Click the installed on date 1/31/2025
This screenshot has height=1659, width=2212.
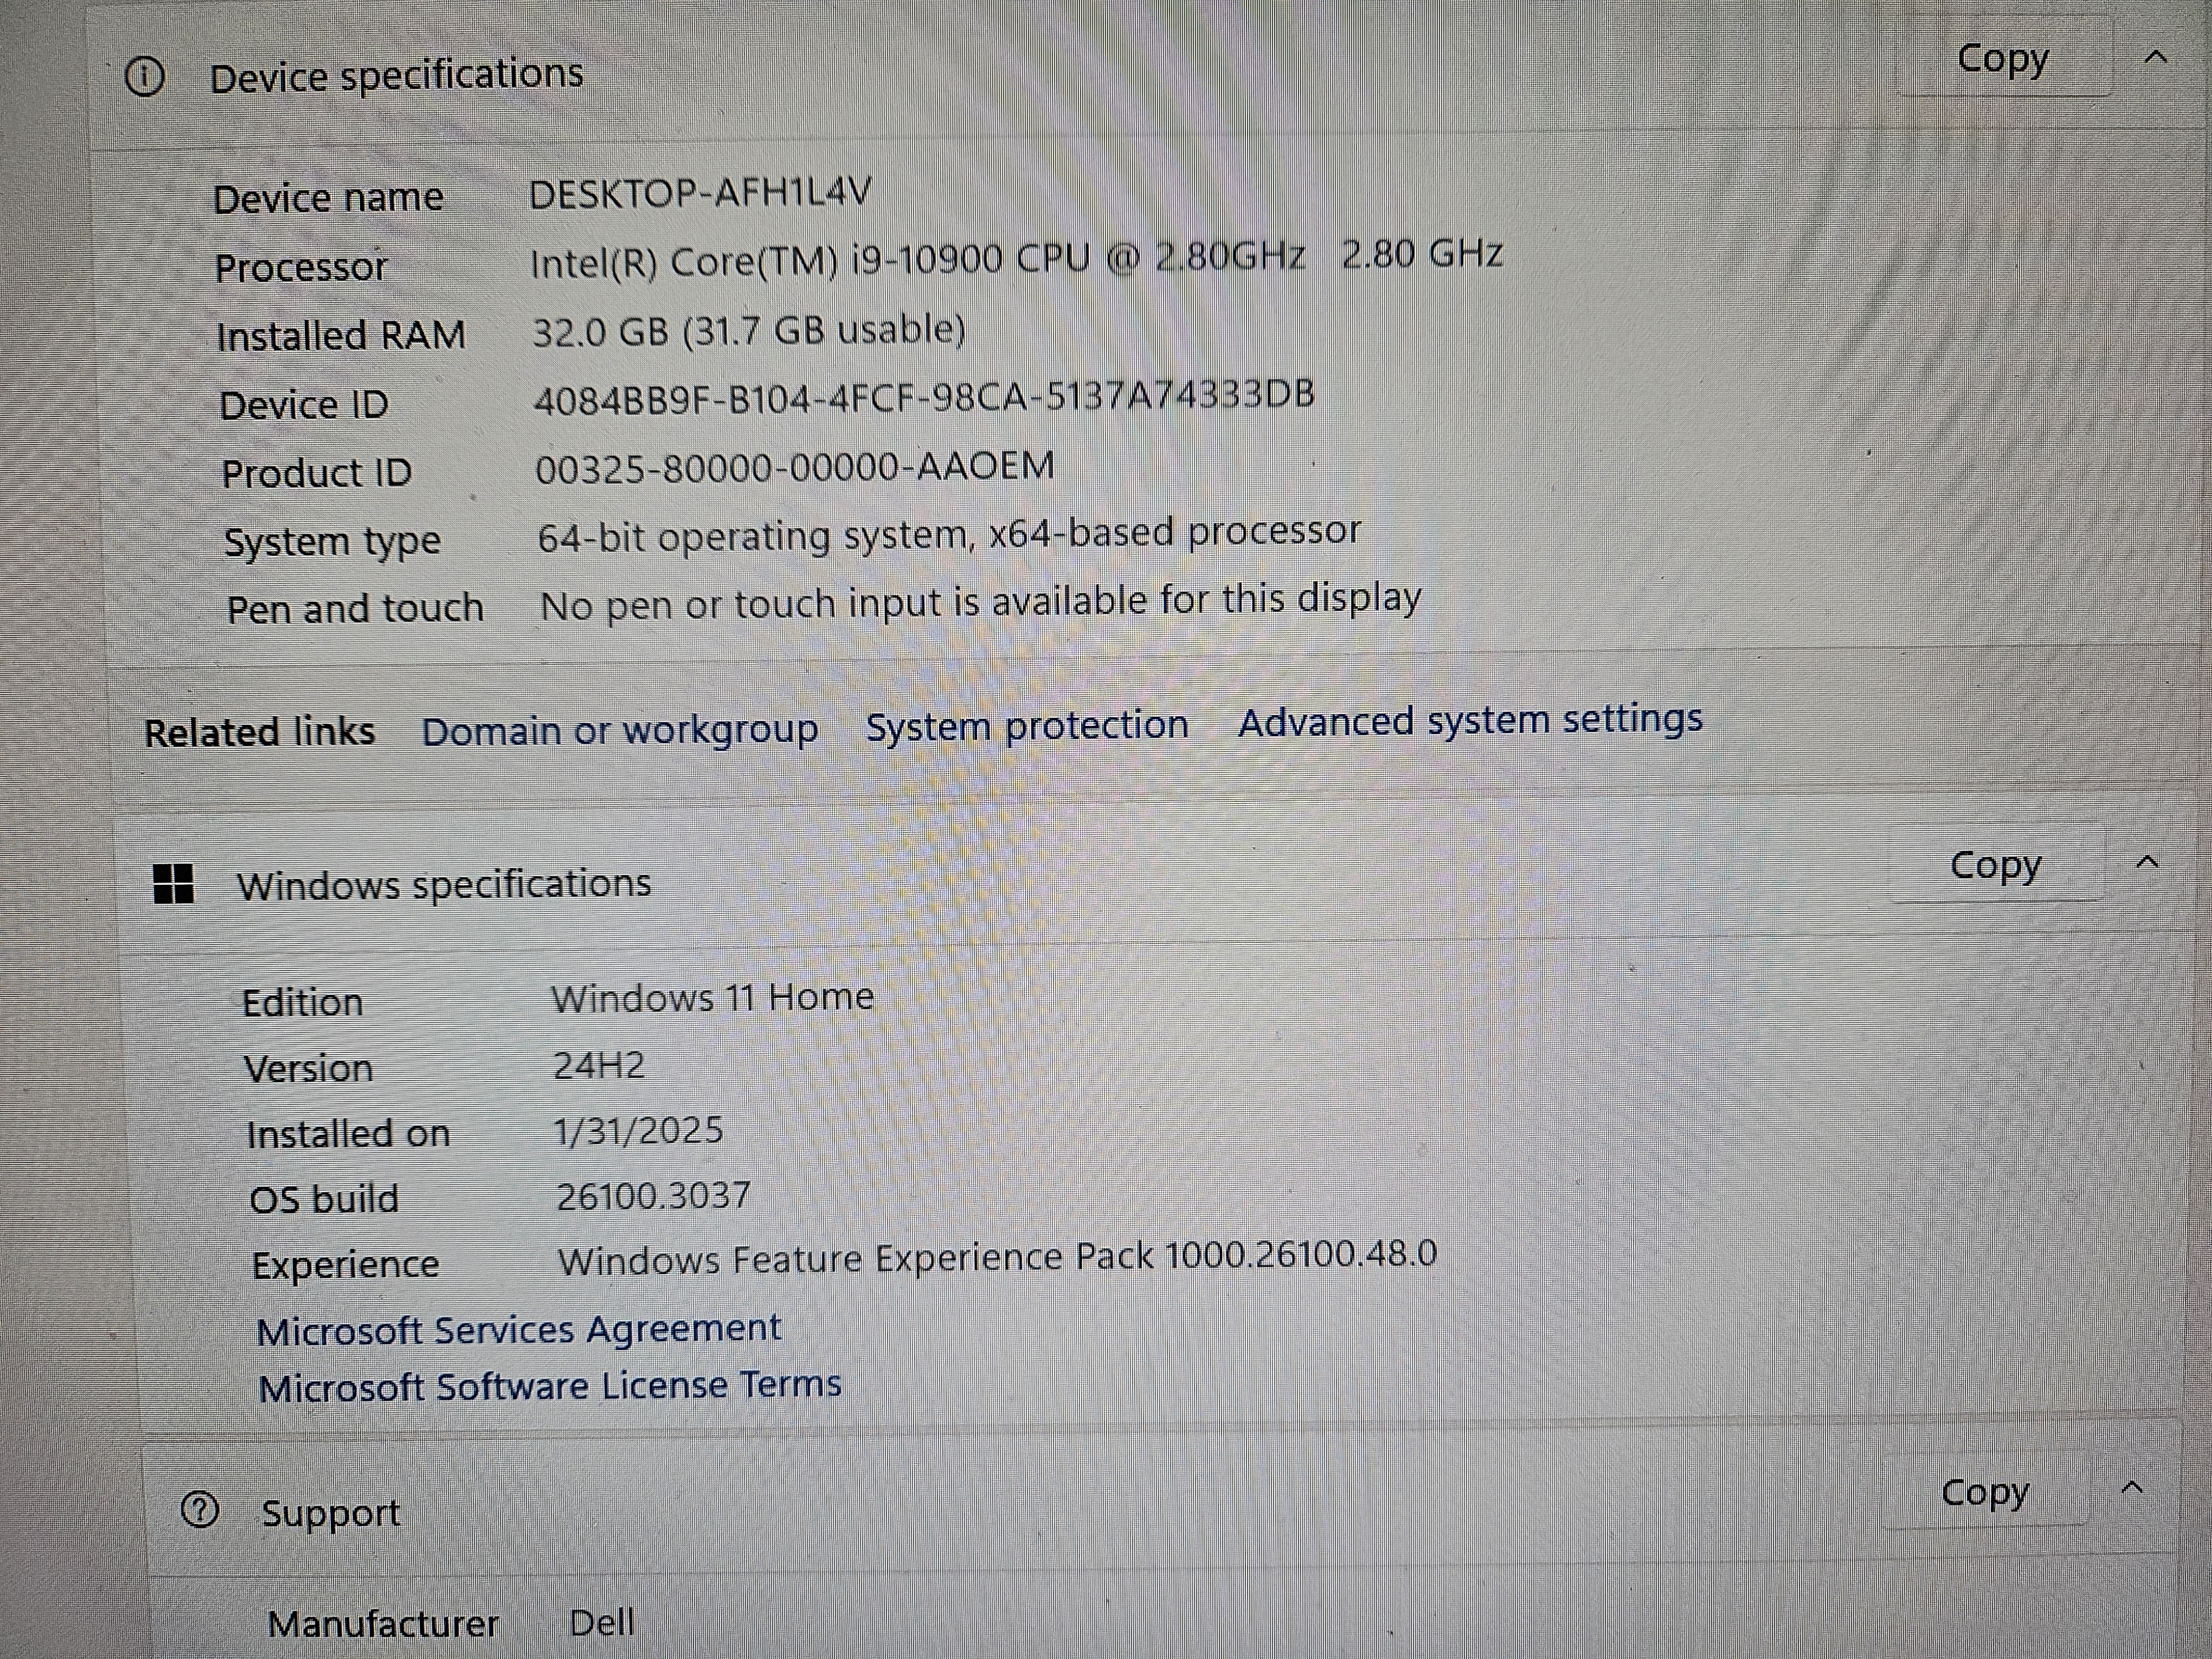point(638,1131)
